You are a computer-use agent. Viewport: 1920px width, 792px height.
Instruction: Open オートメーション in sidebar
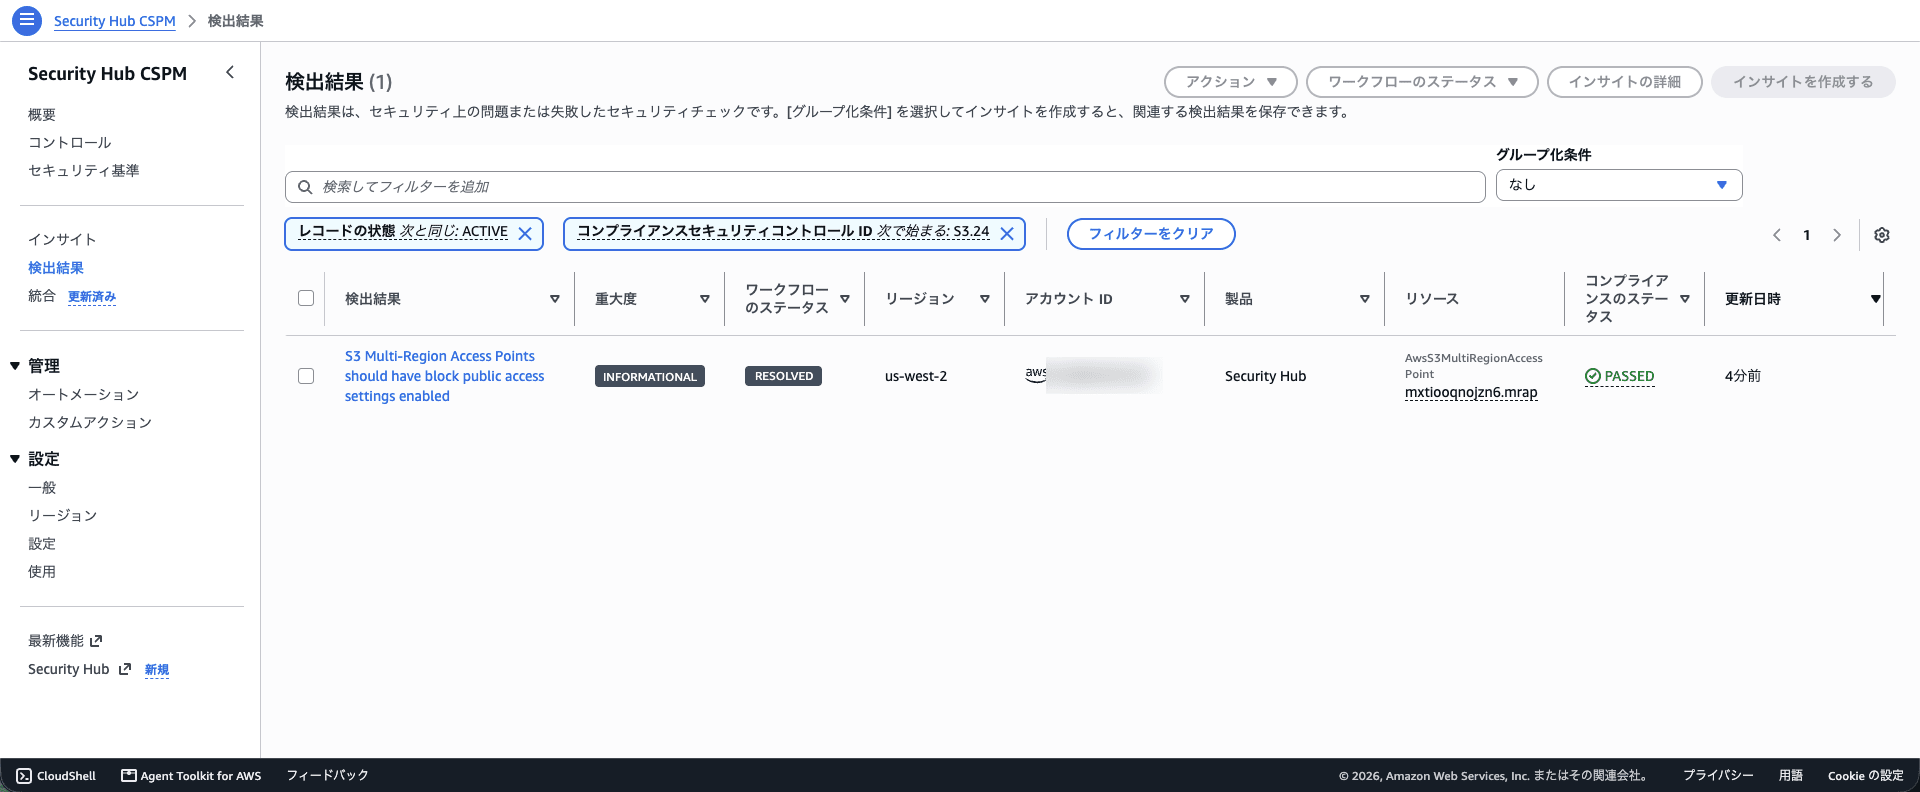84,394
